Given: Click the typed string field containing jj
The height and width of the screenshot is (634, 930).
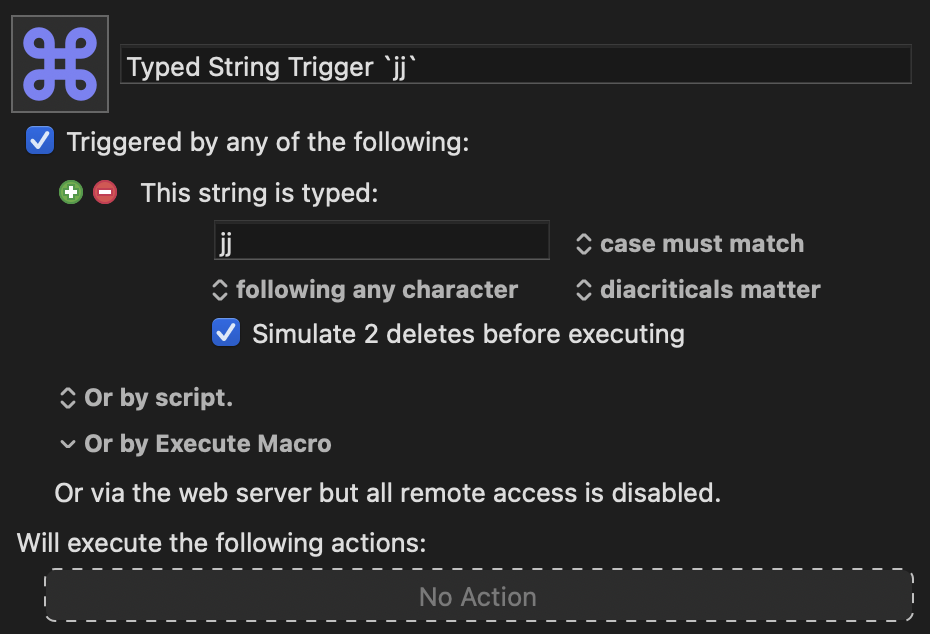Looking at the screenshot, I should pos(381,240).
